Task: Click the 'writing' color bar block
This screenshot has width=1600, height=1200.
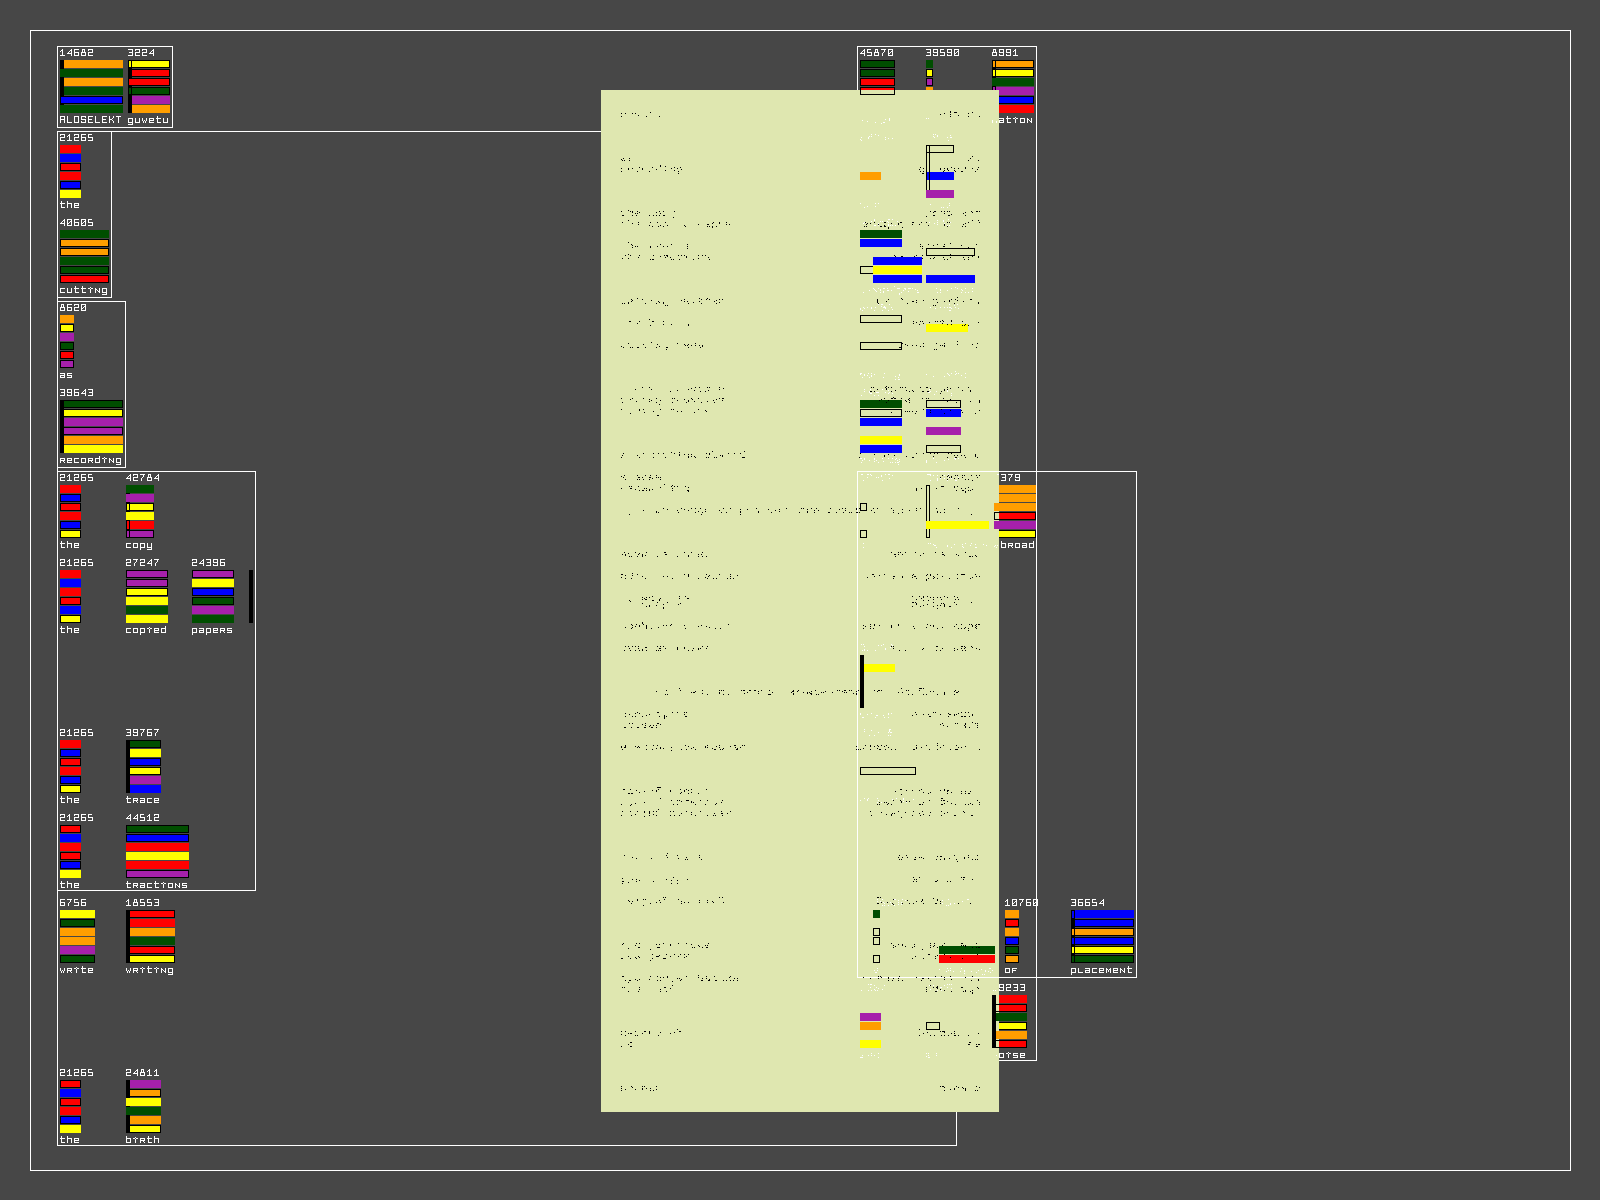Action: point(151,936)
